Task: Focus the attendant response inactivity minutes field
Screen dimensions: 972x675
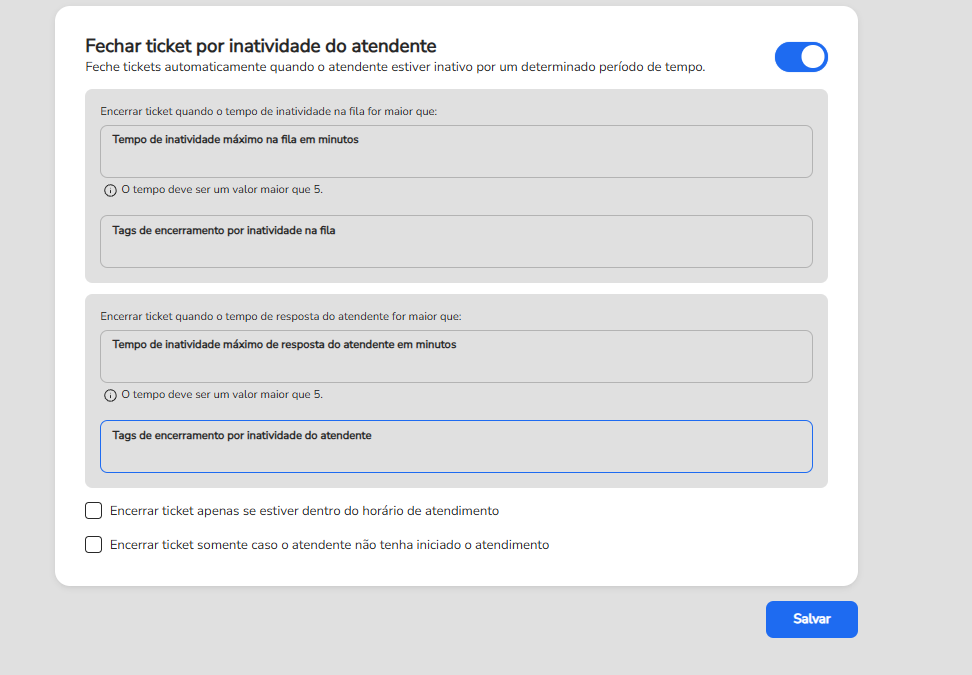Action: click(x=456, y=363)
